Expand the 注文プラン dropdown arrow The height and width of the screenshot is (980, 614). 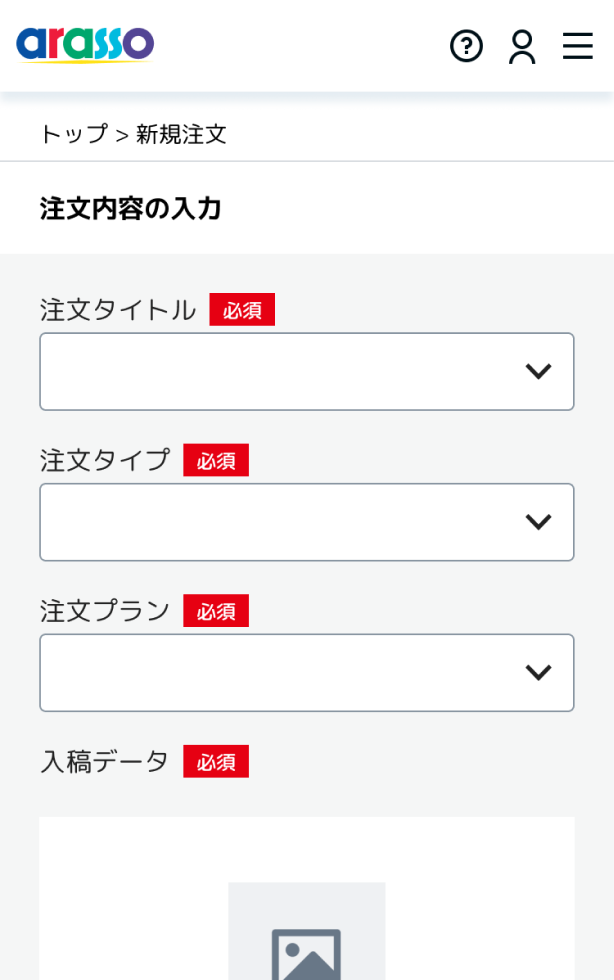click(538, 673)
